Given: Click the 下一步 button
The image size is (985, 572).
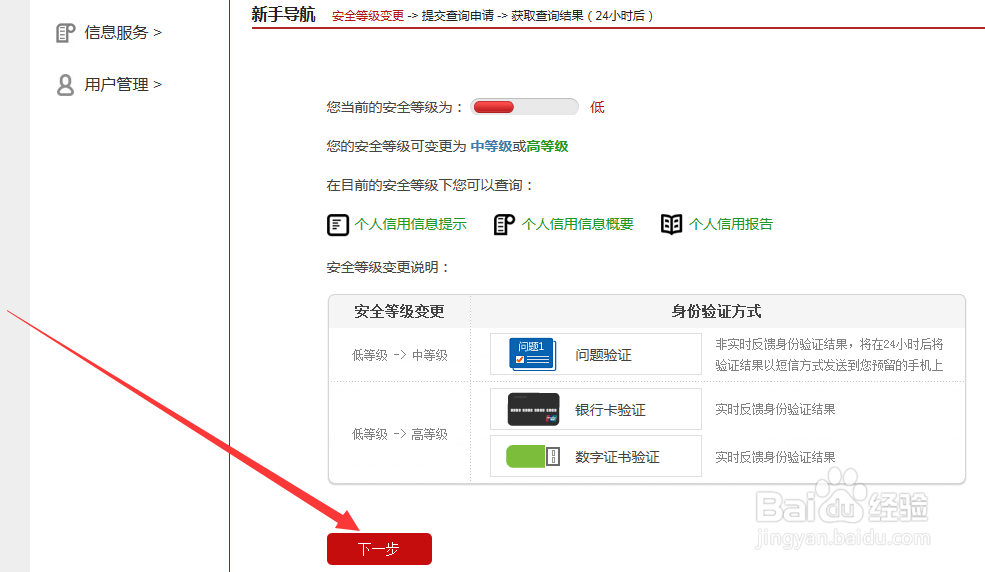Looking at the screenshot, I should pos(379,549).
